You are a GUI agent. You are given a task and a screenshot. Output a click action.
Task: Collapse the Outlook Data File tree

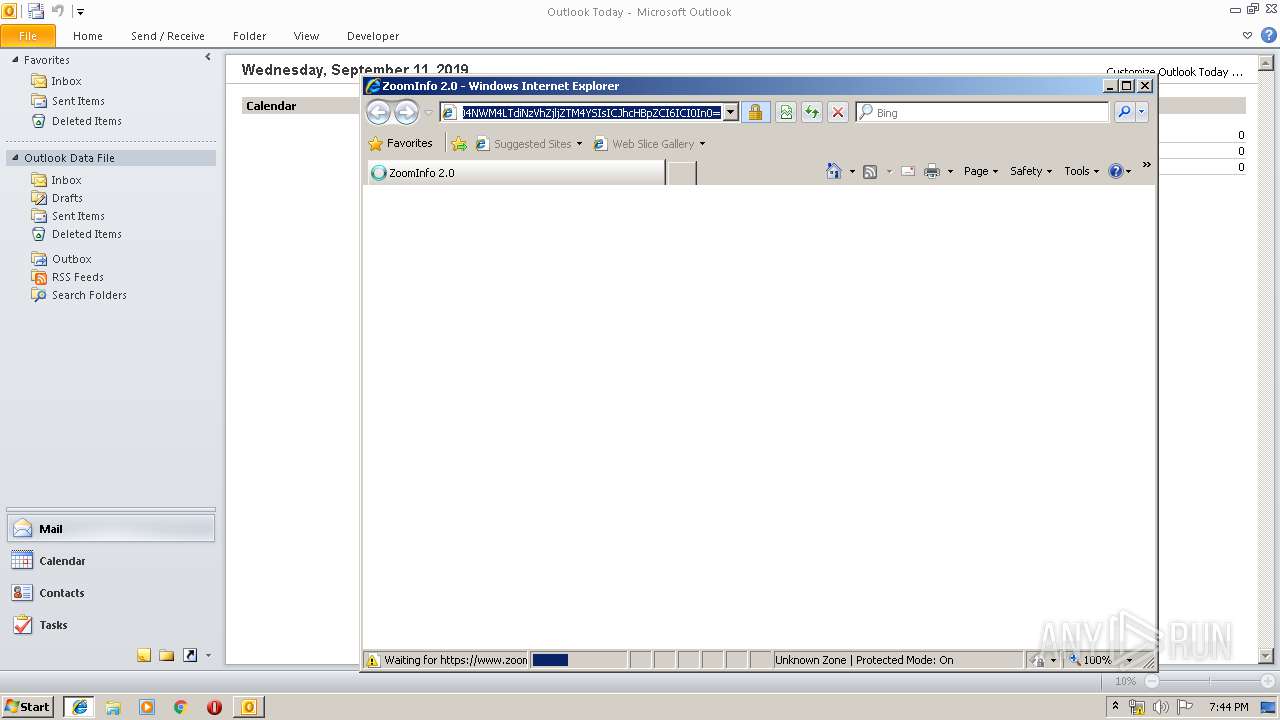tap(15, 158)
